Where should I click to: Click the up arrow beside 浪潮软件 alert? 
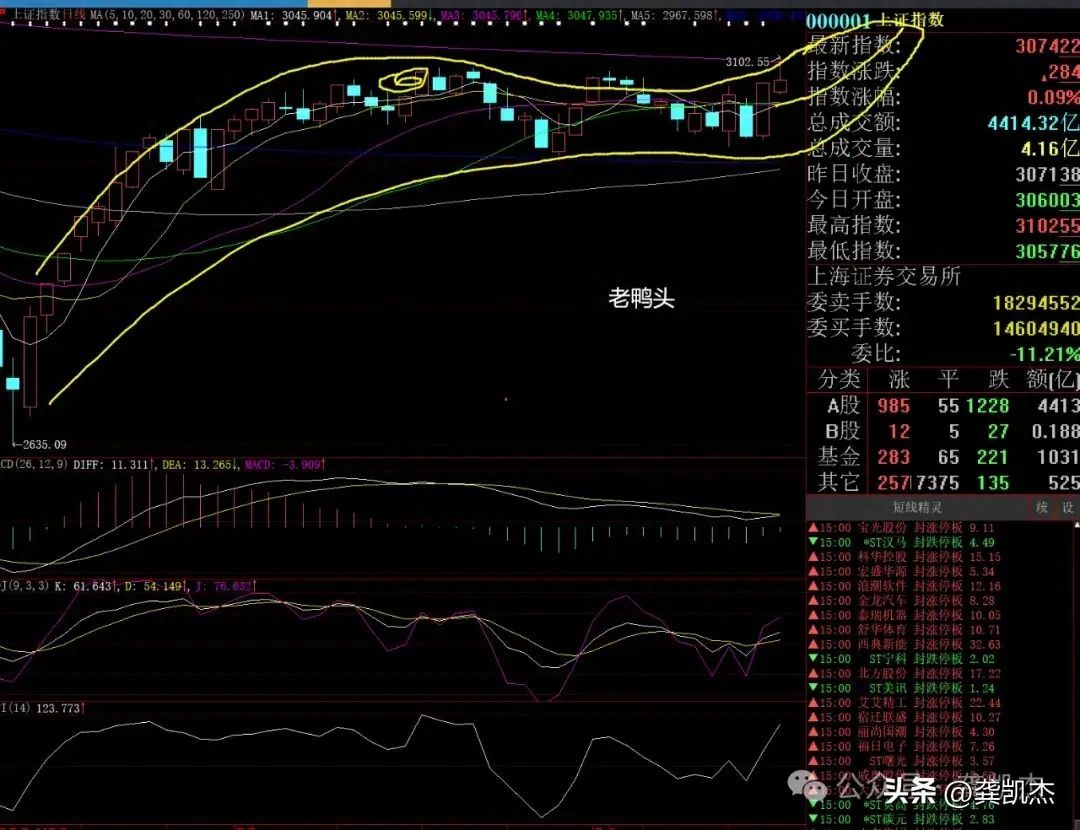pyautogui.click(x=814, y=586)
